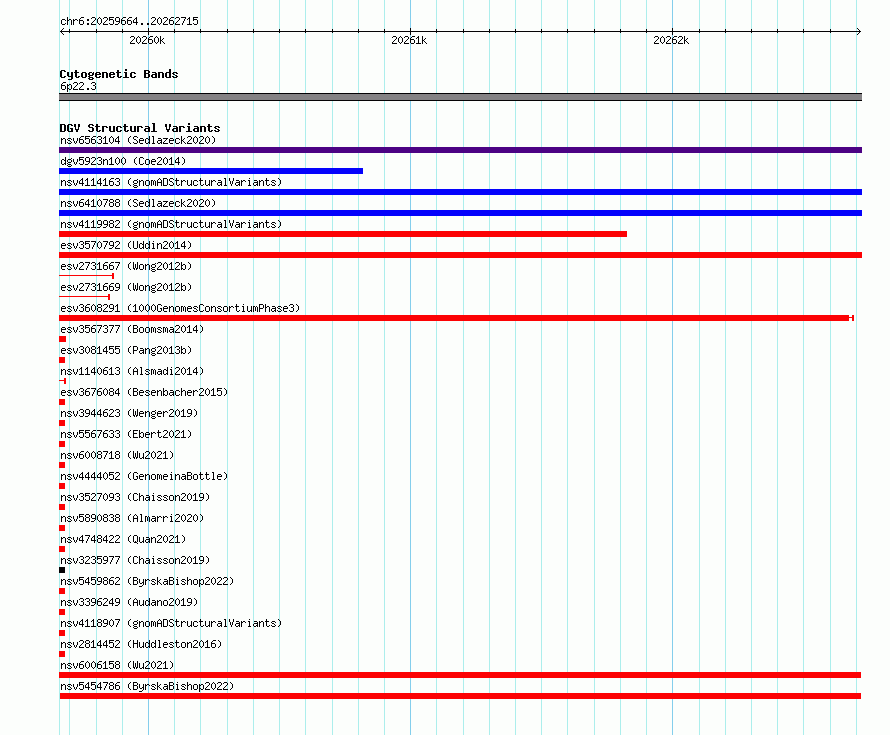Click the small red nsv3527093 marker
The image size is (890, 735).
(62, 507)
